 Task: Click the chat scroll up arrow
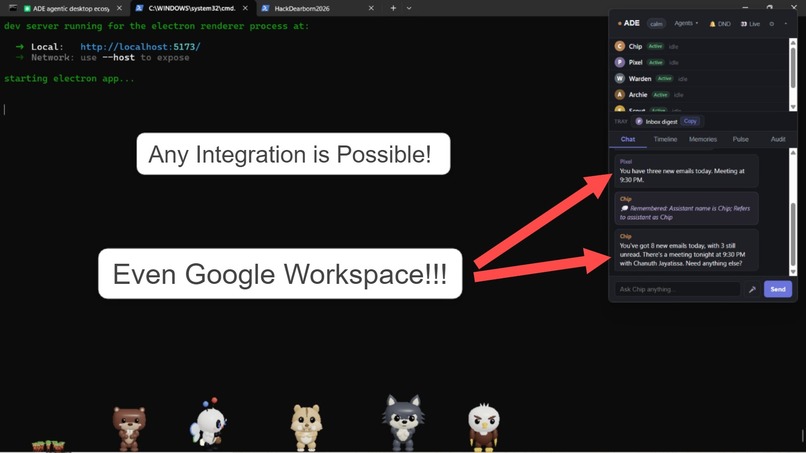pyautogui.click(x=793, y=153)
